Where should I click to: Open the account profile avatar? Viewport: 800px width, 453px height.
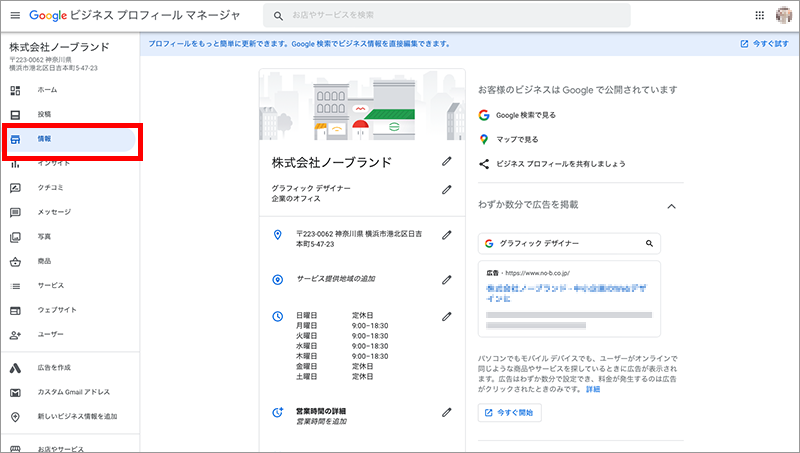(784, 15)
